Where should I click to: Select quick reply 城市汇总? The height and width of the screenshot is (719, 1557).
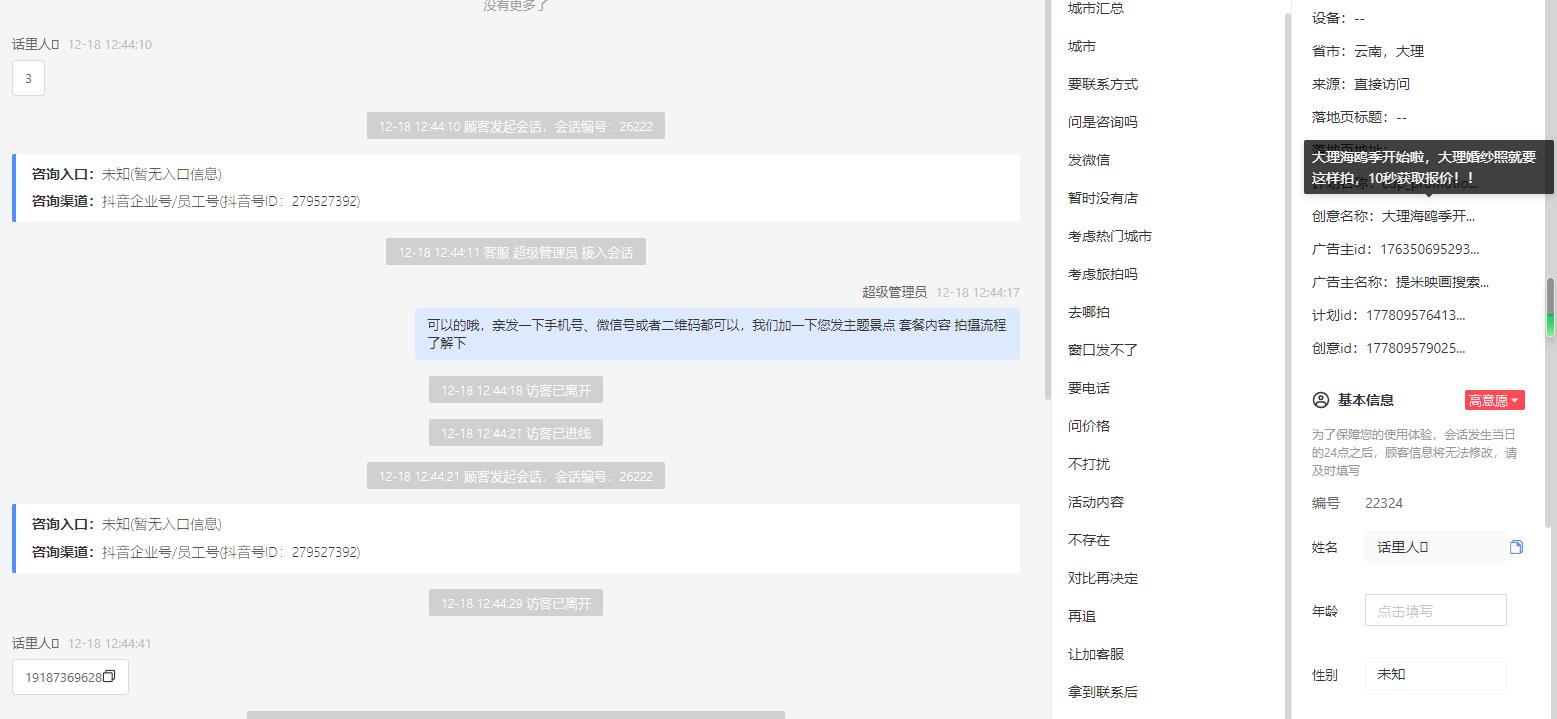coord(1095,8)
